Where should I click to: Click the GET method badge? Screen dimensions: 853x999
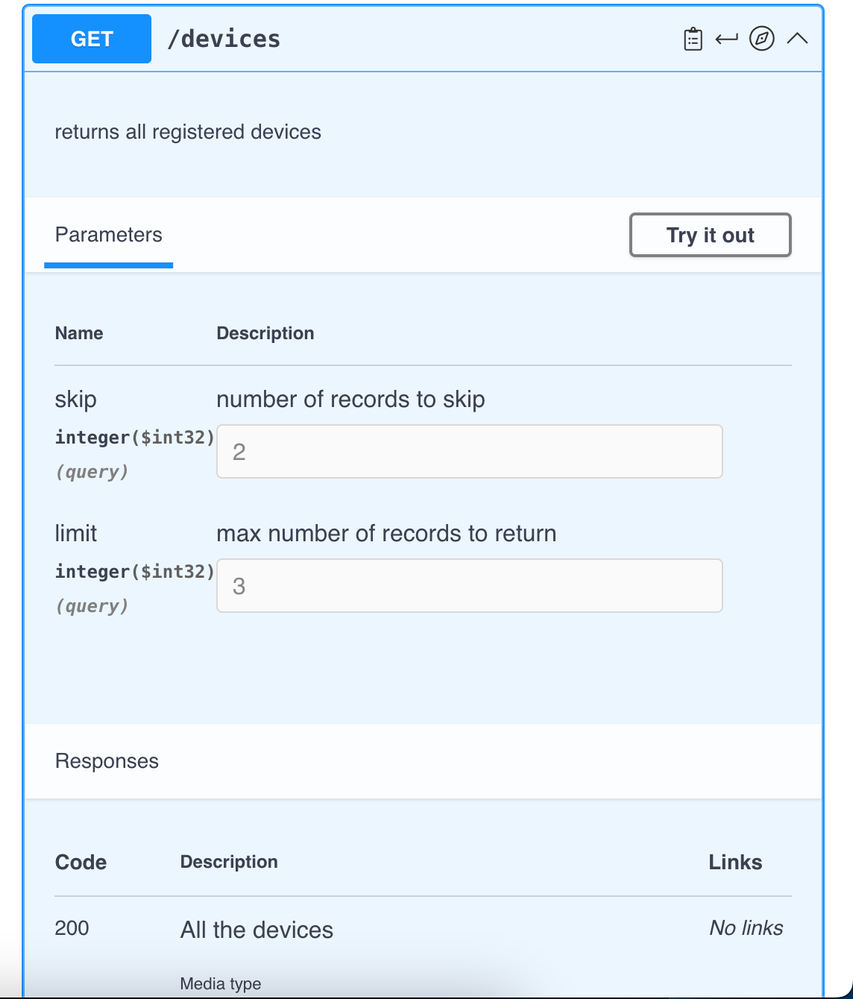[92, 39]
